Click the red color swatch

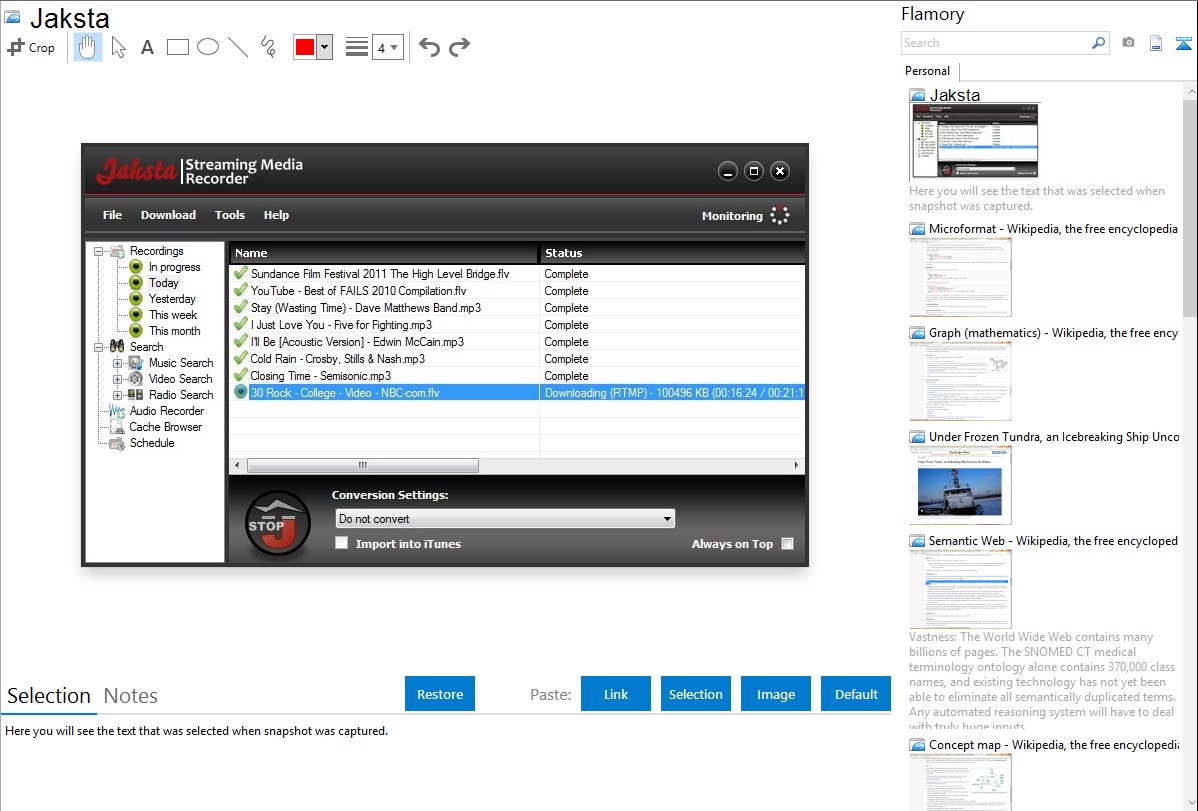click(x=305, y=47)
